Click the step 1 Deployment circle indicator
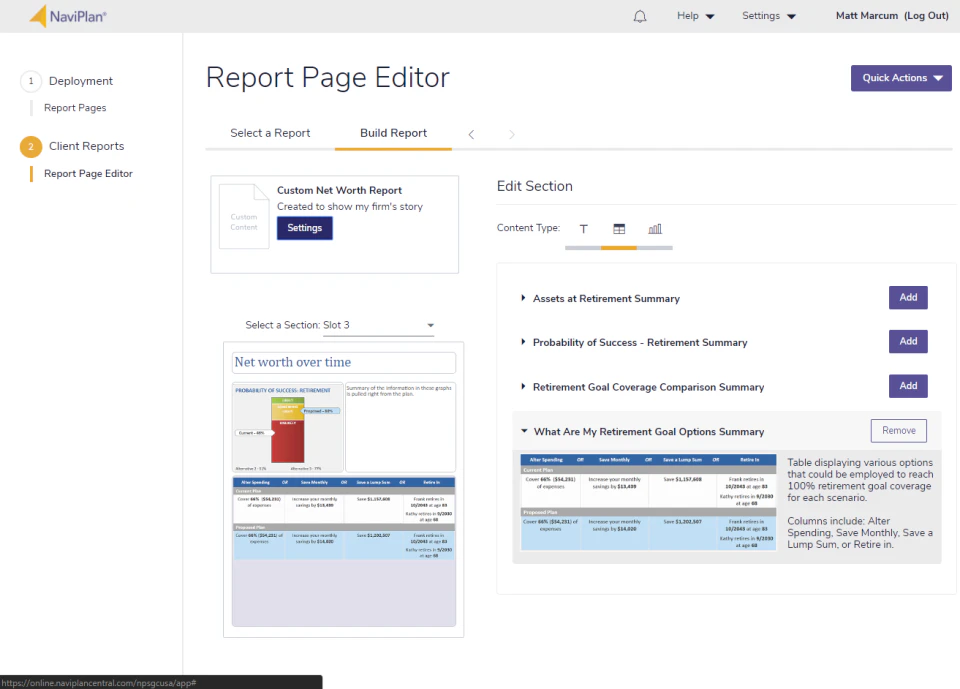 (30, 81)
